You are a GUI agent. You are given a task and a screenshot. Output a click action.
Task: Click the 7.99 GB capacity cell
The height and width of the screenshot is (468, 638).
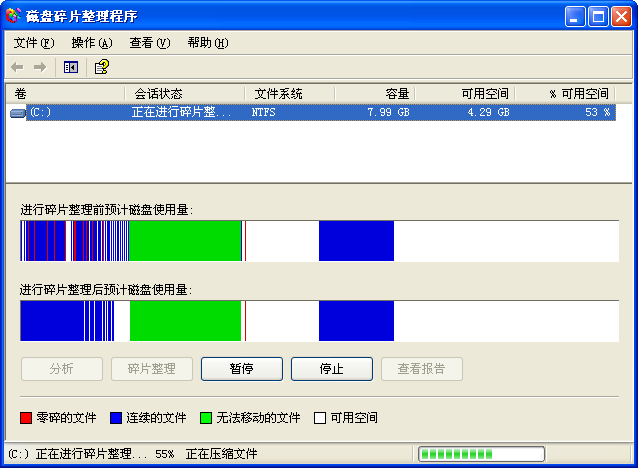(x=388, y=112)
